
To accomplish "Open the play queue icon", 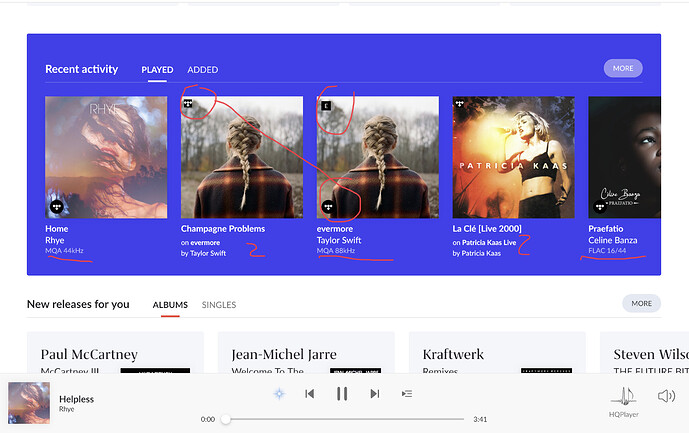I will (407, 393).
